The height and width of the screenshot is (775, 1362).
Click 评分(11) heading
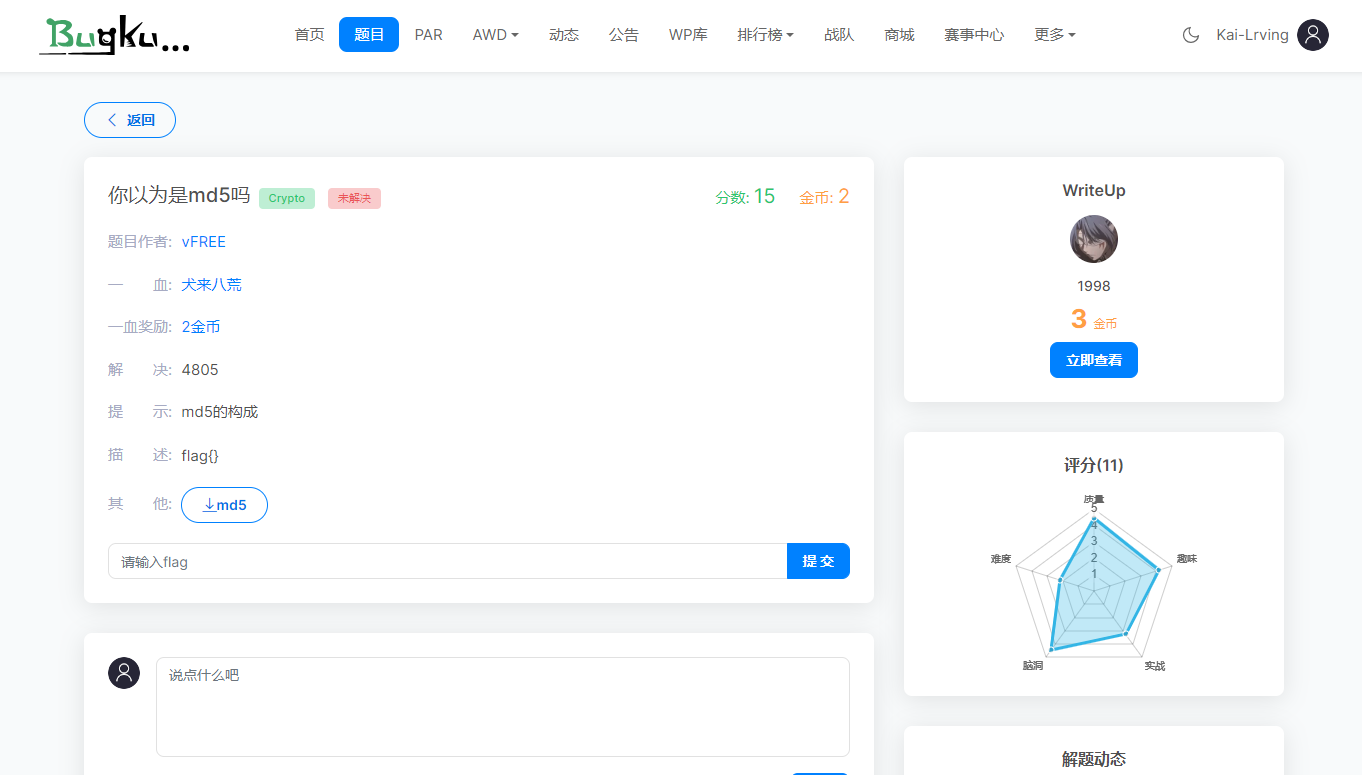1094,465
